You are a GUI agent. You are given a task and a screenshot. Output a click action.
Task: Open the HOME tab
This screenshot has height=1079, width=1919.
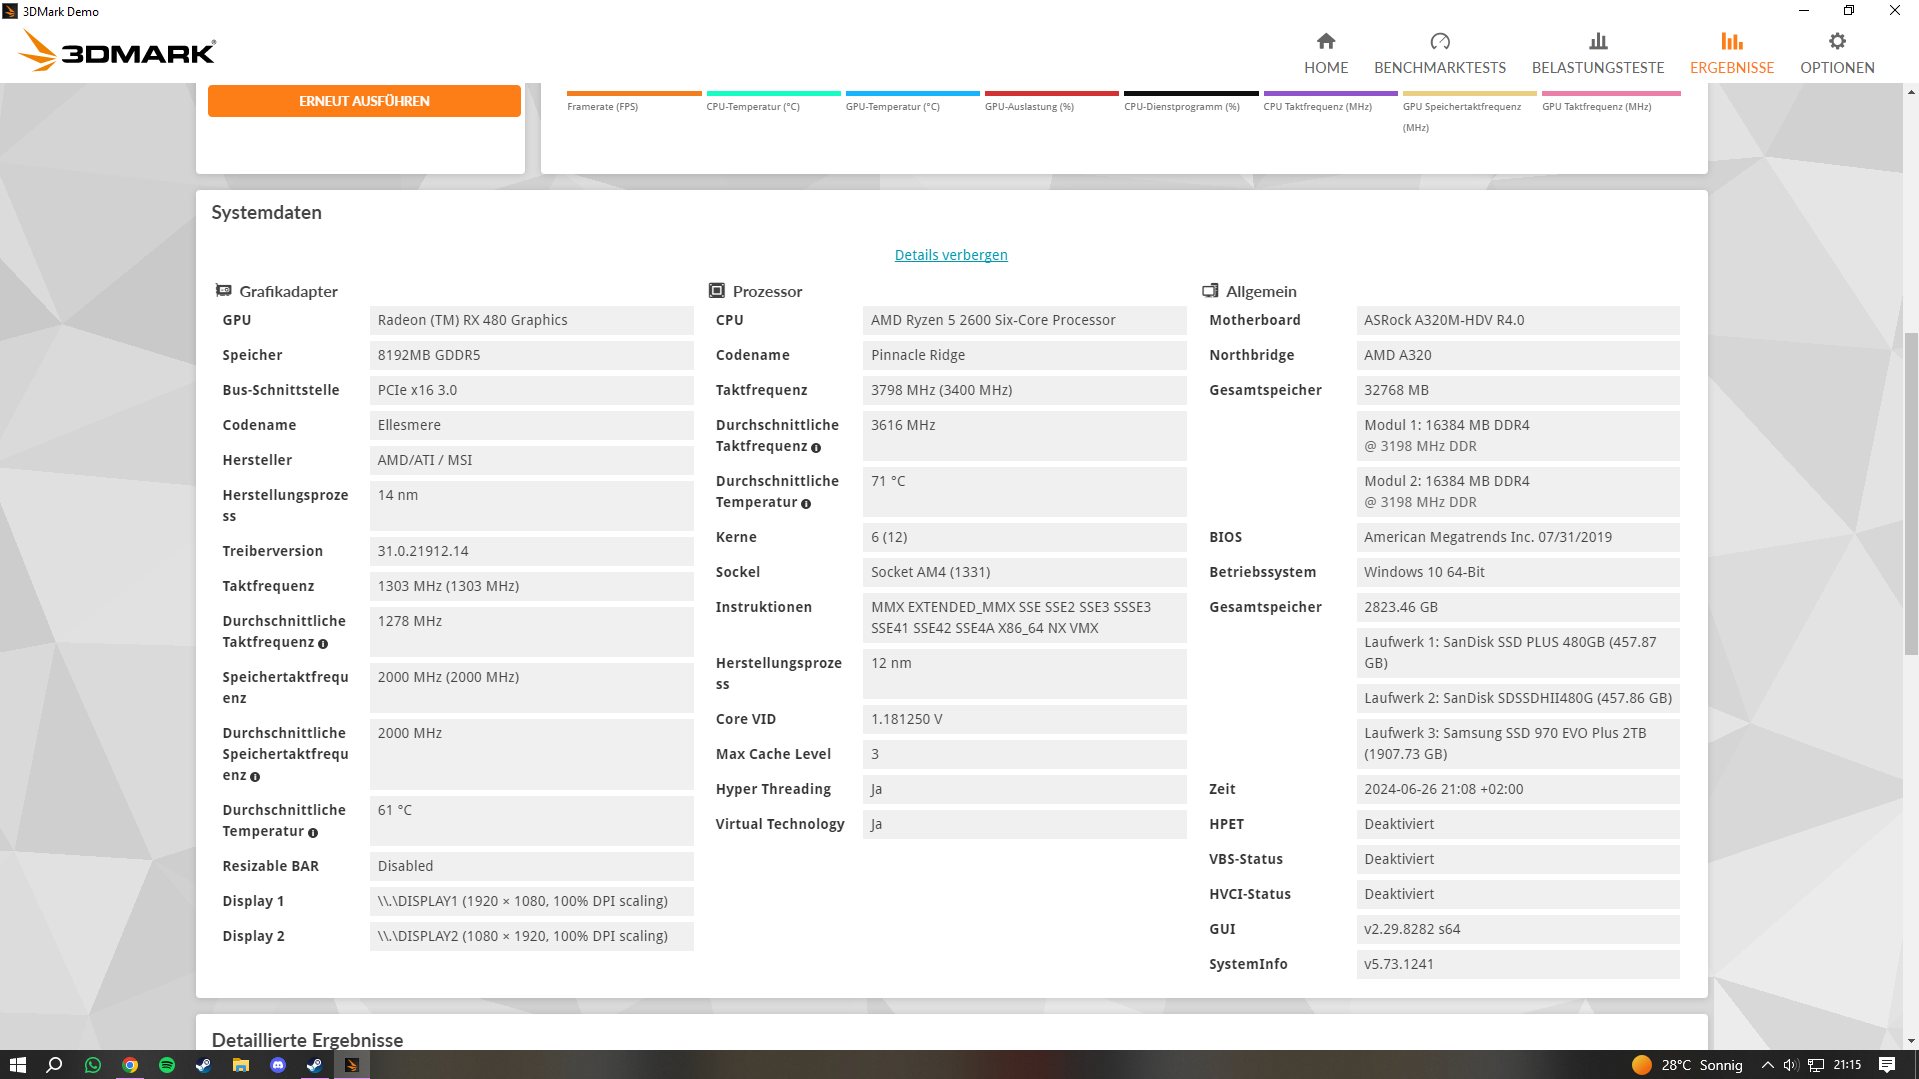1325,53
